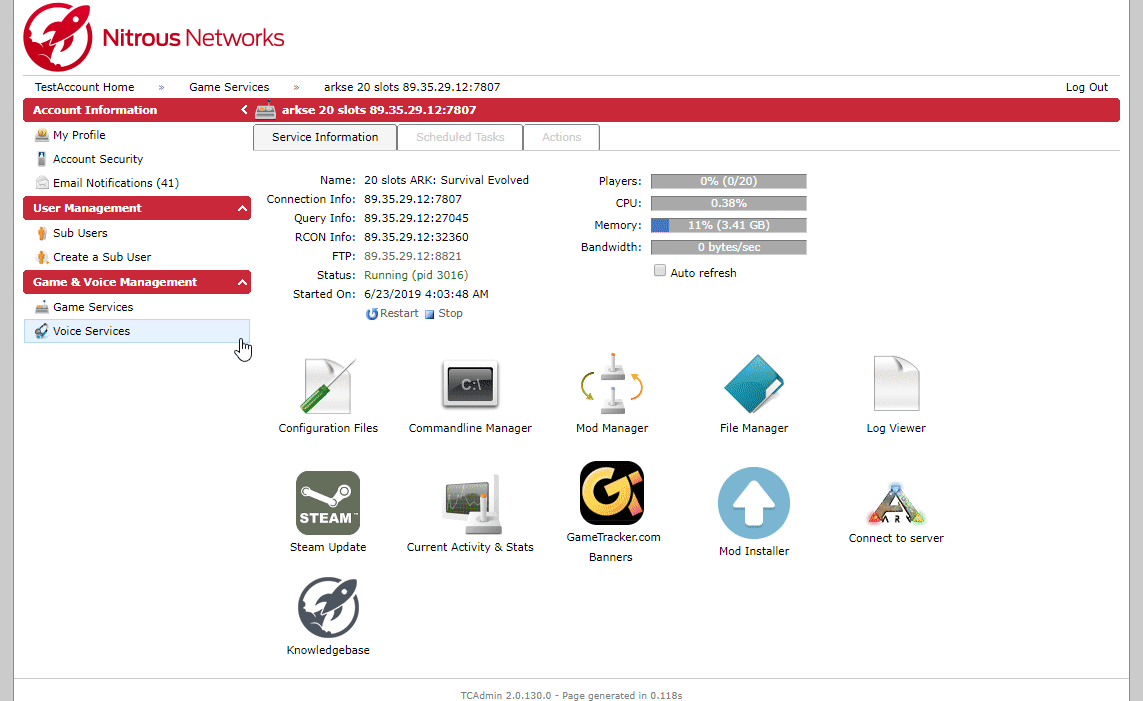
Task: Open Current Activity & Stats icon
Action: tap(472, 504)
